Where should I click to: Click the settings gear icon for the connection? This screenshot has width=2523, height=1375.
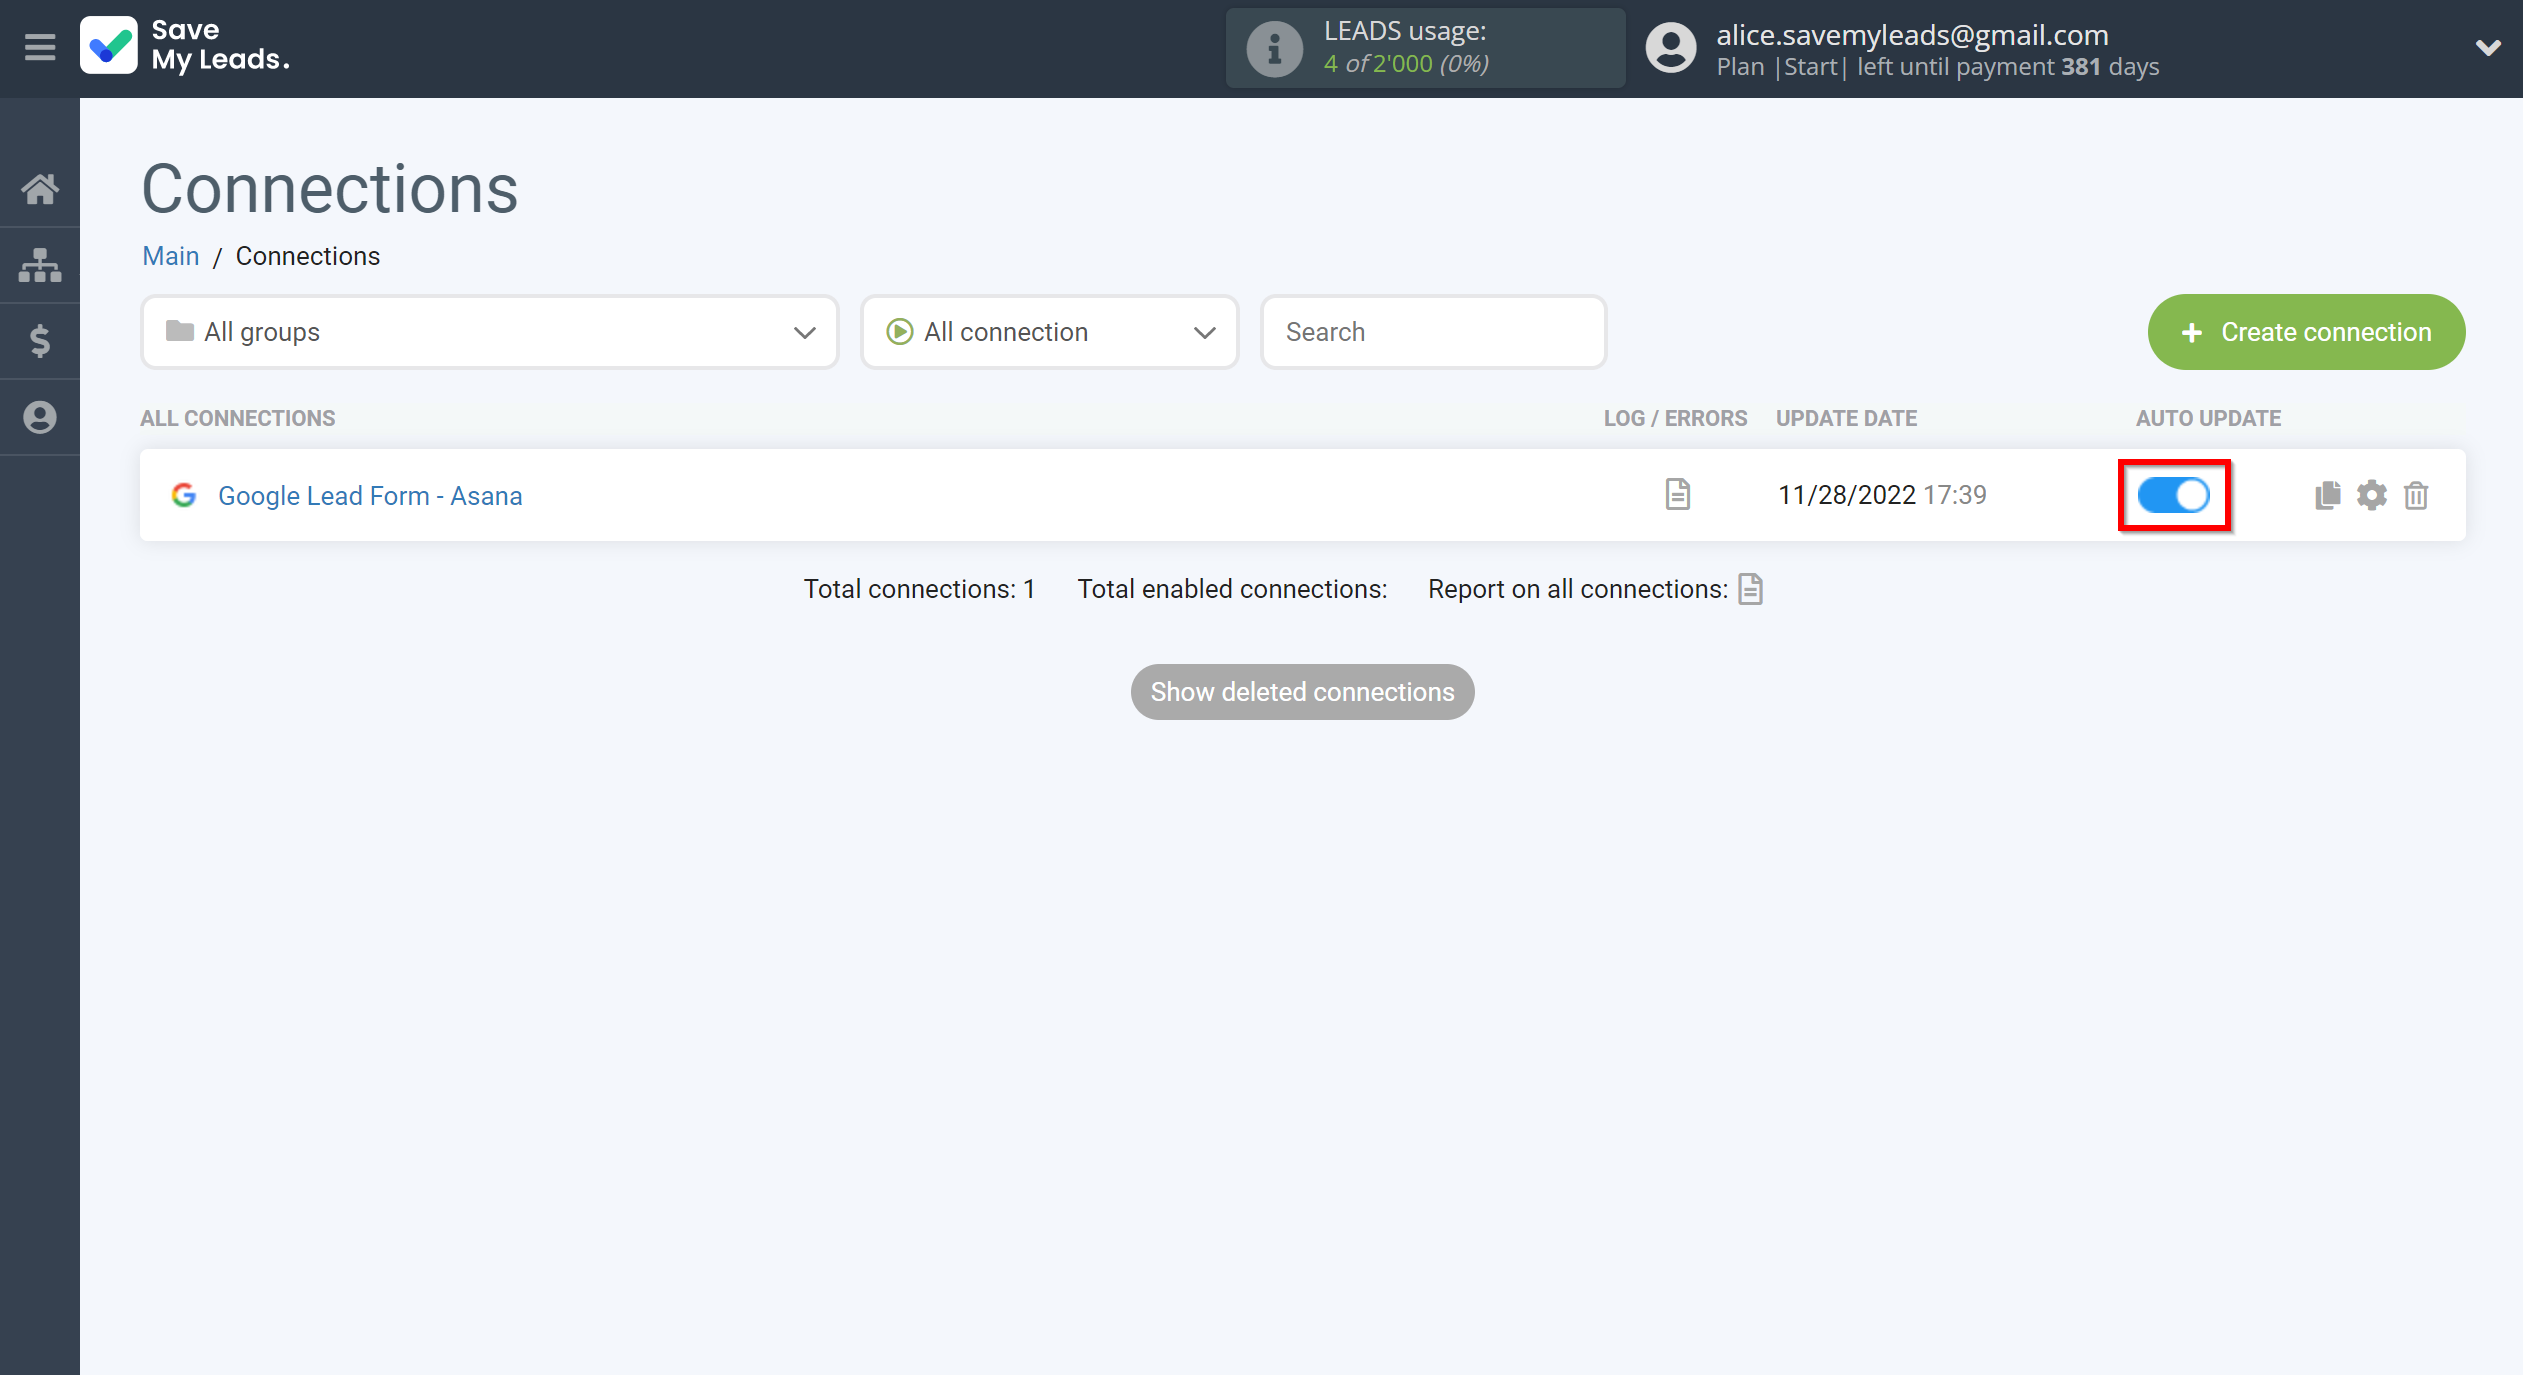(2371, 494)
